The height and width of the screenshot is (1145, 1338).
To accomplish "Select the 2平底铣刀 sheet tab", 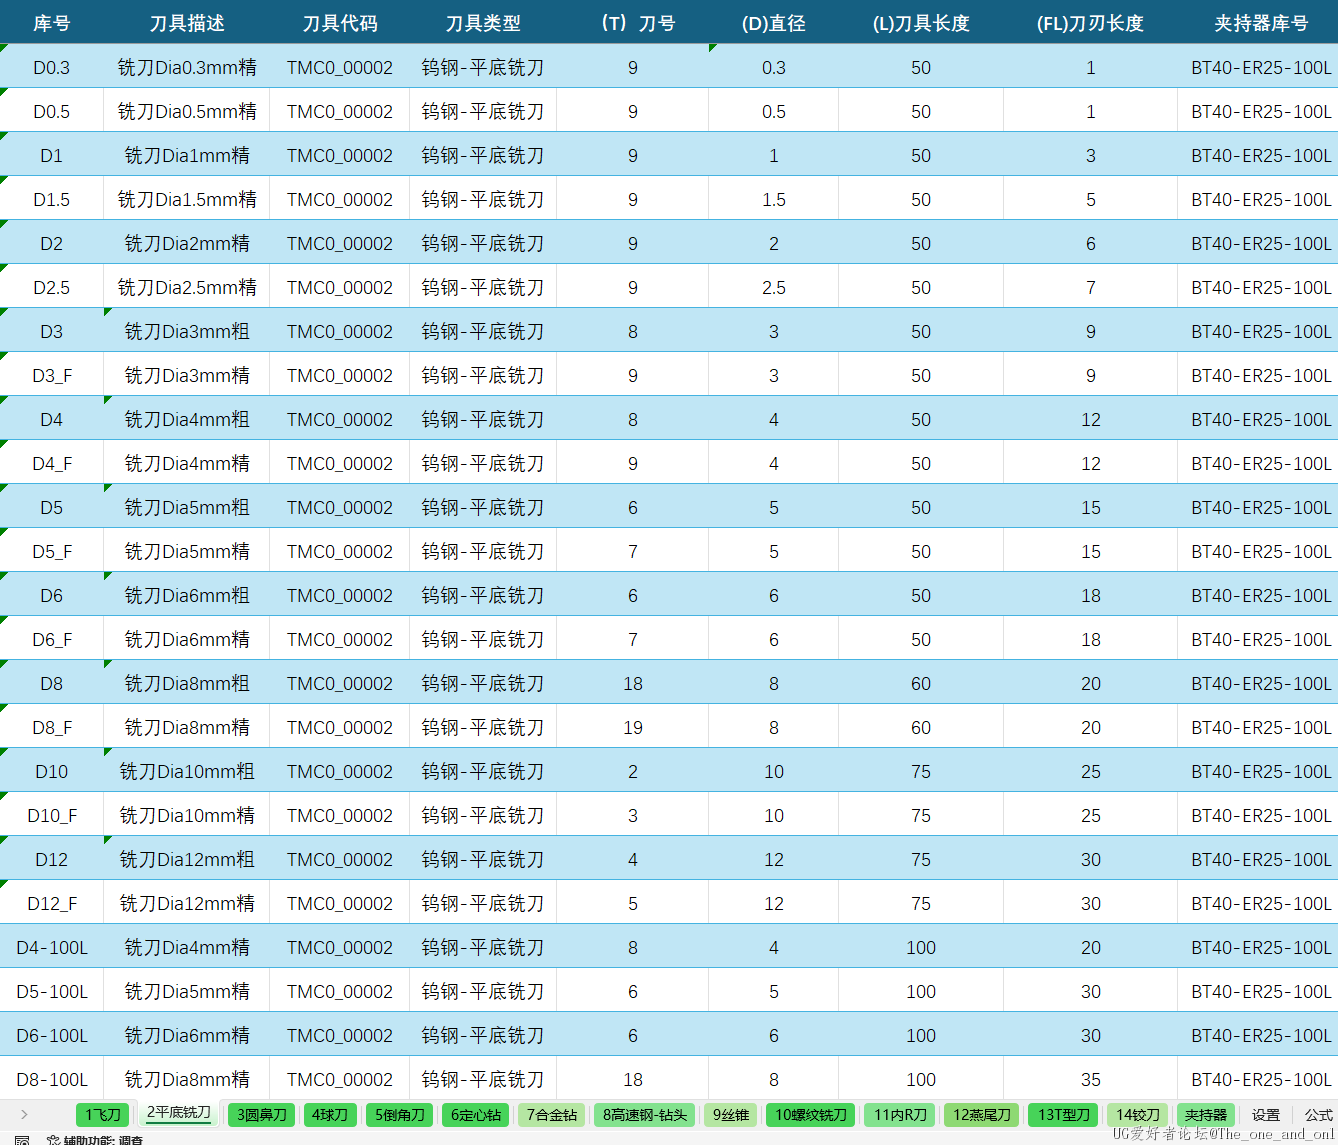I will click(179, 1113).
